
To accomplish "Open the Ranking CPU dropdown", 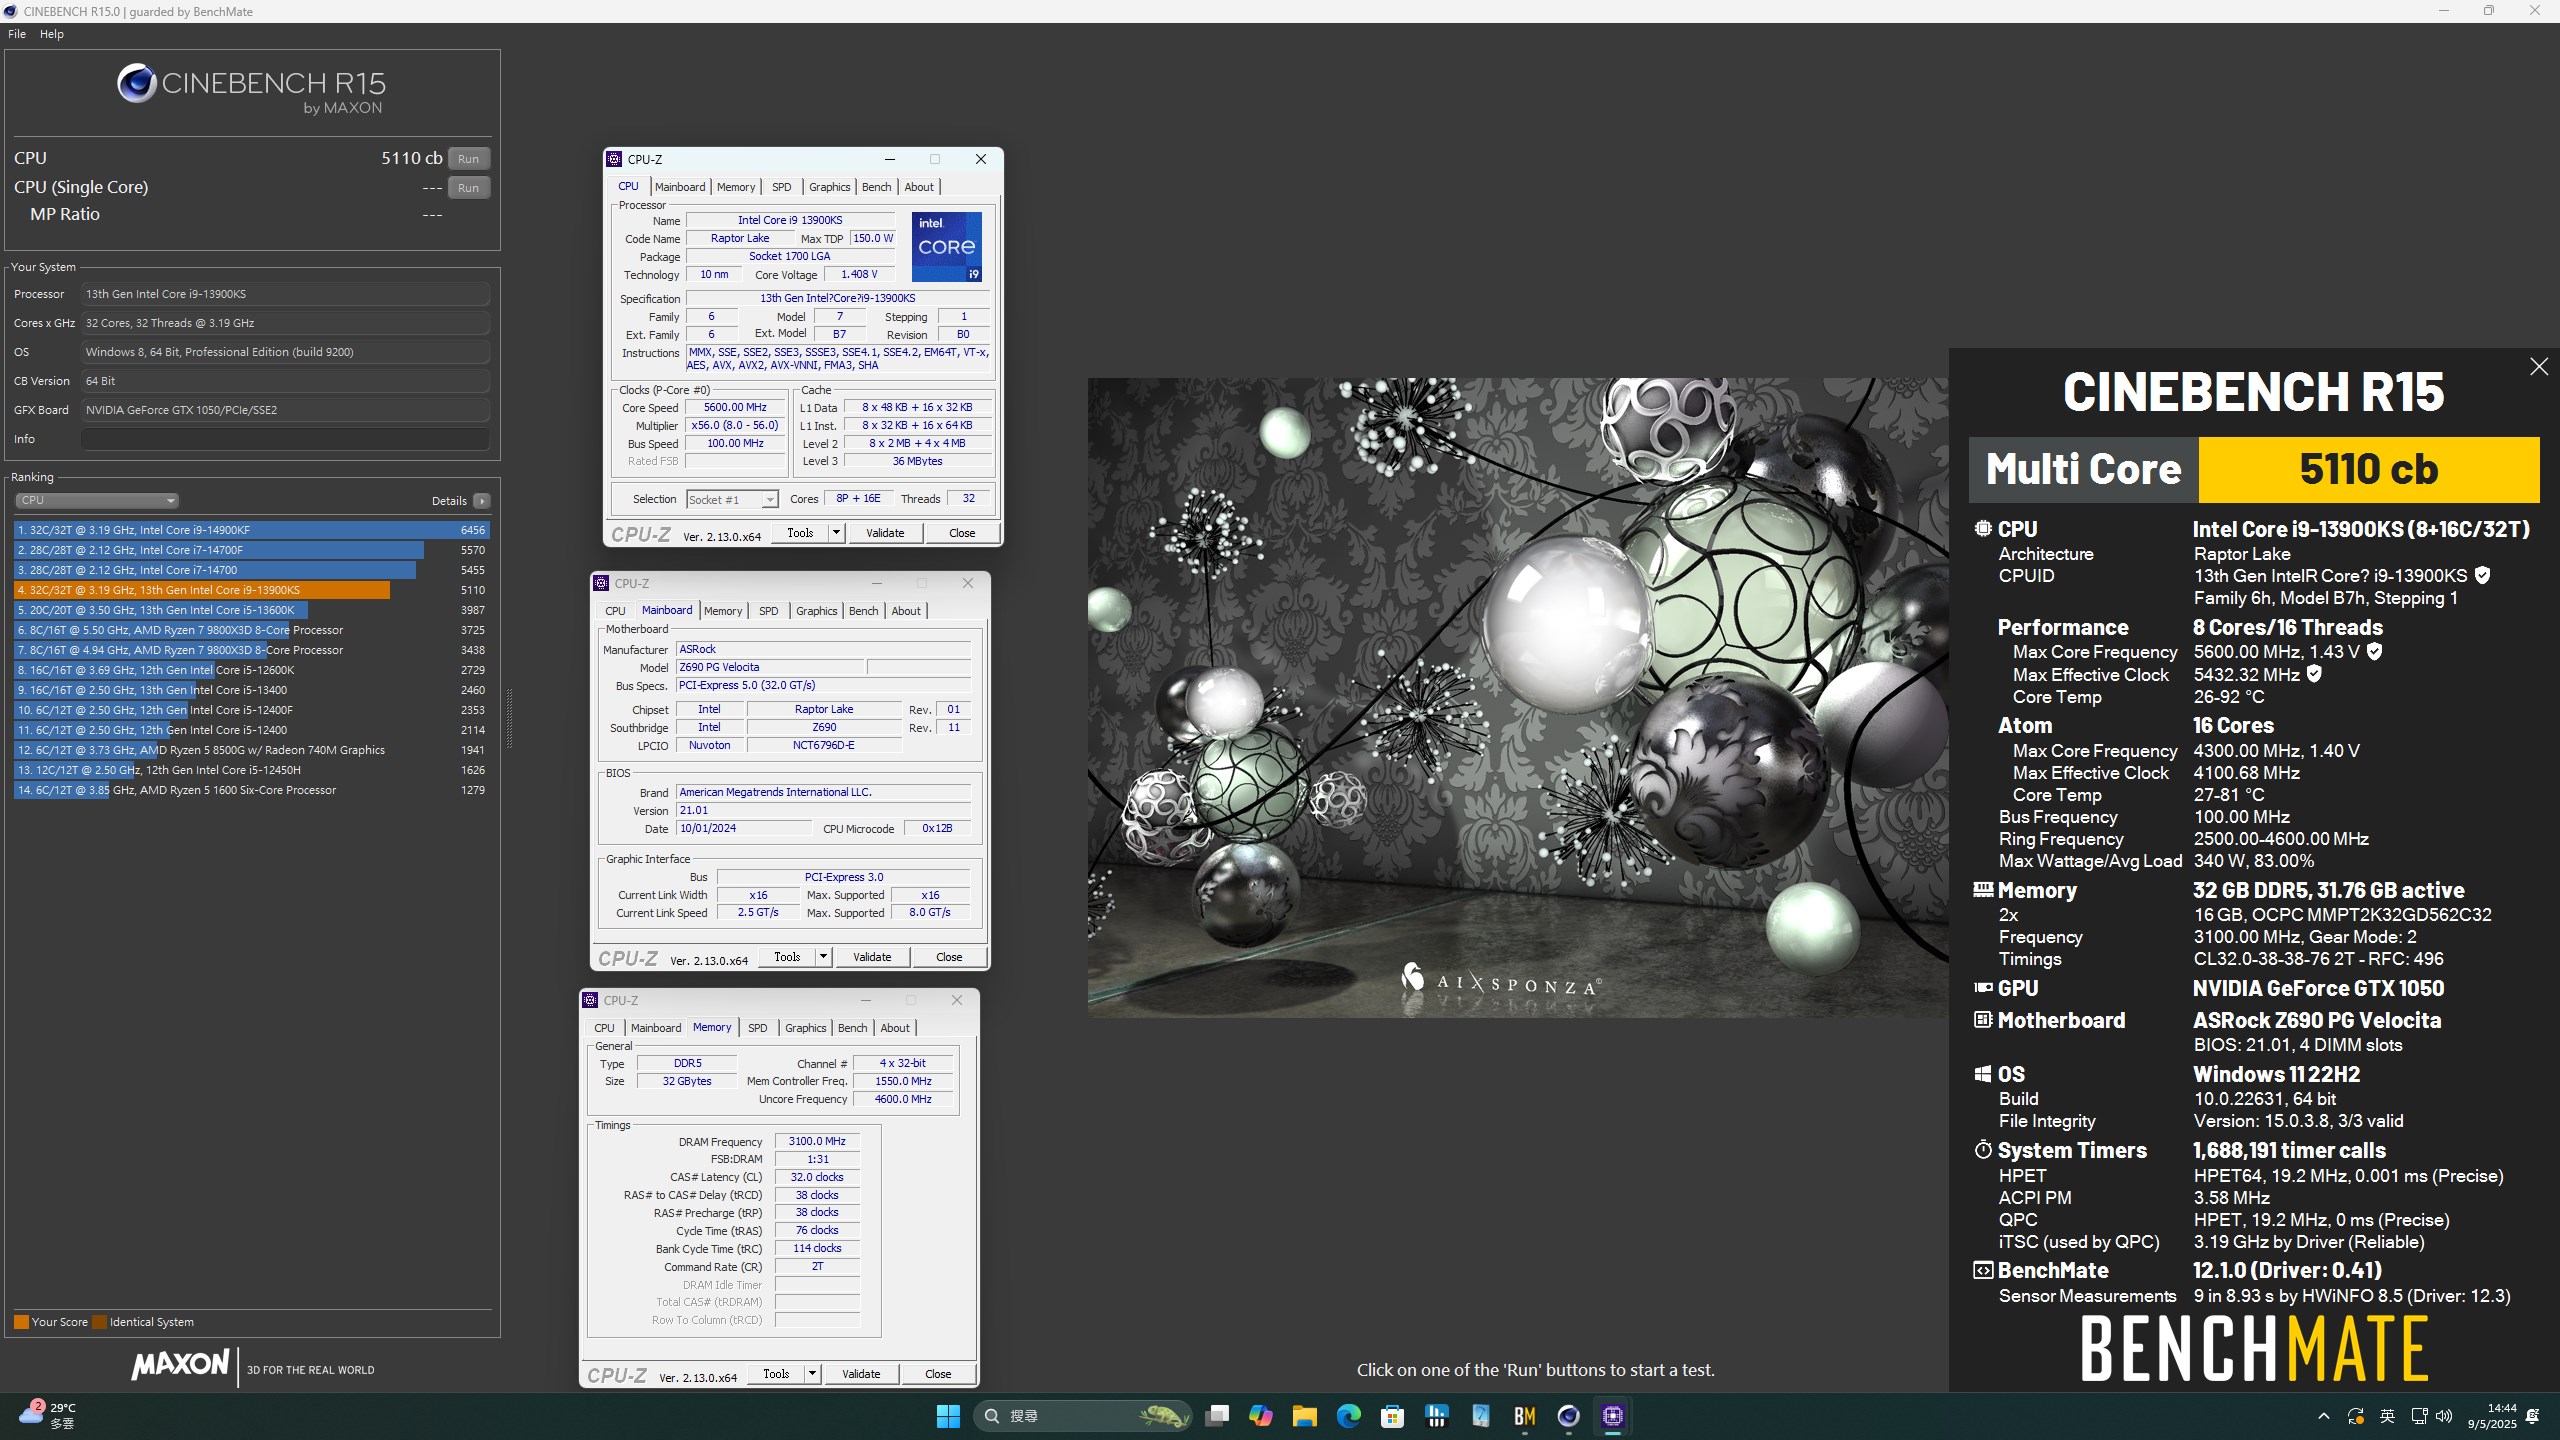I will pos(96,500).
